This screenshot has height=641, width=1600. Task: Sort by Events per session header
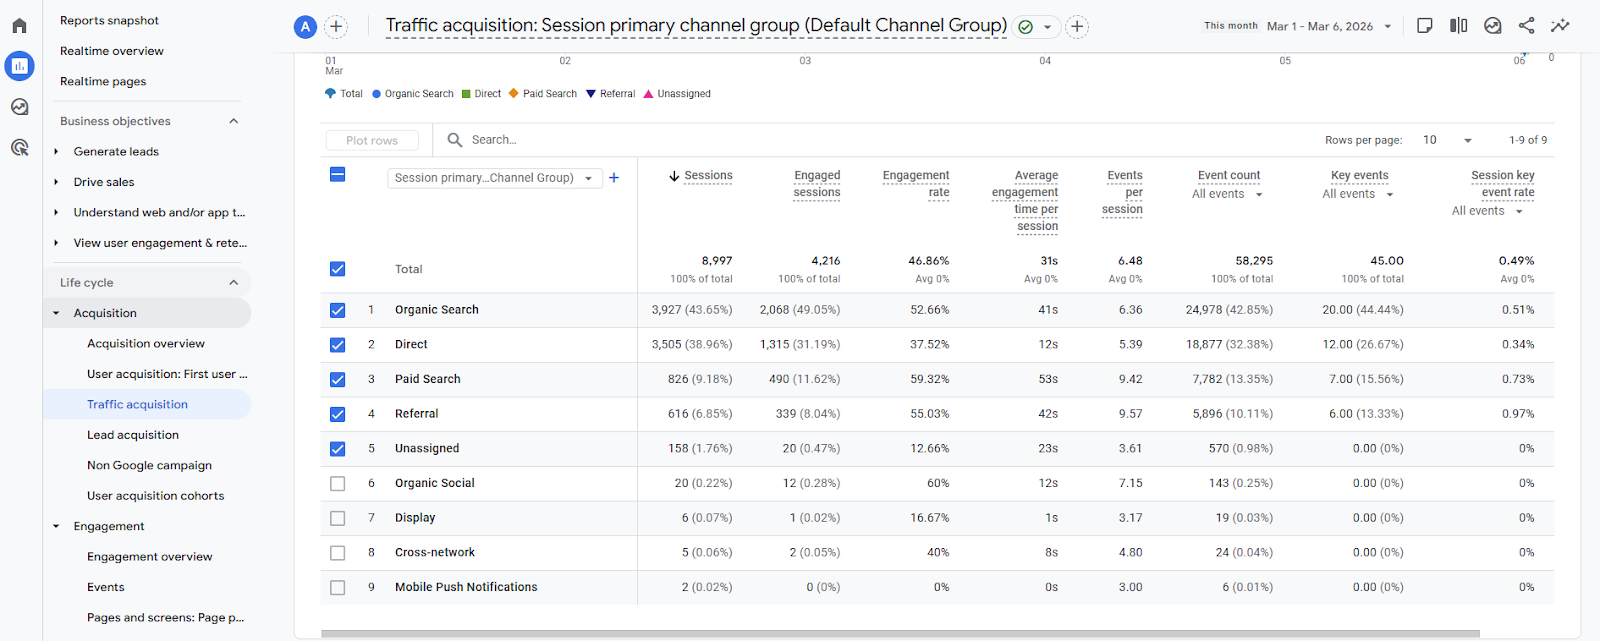point(1123,192)
